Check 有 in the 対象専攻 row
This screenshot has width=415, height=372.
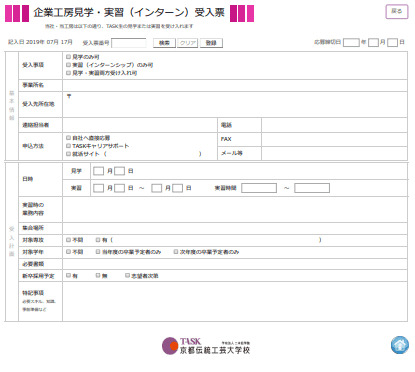pos(98,240)
